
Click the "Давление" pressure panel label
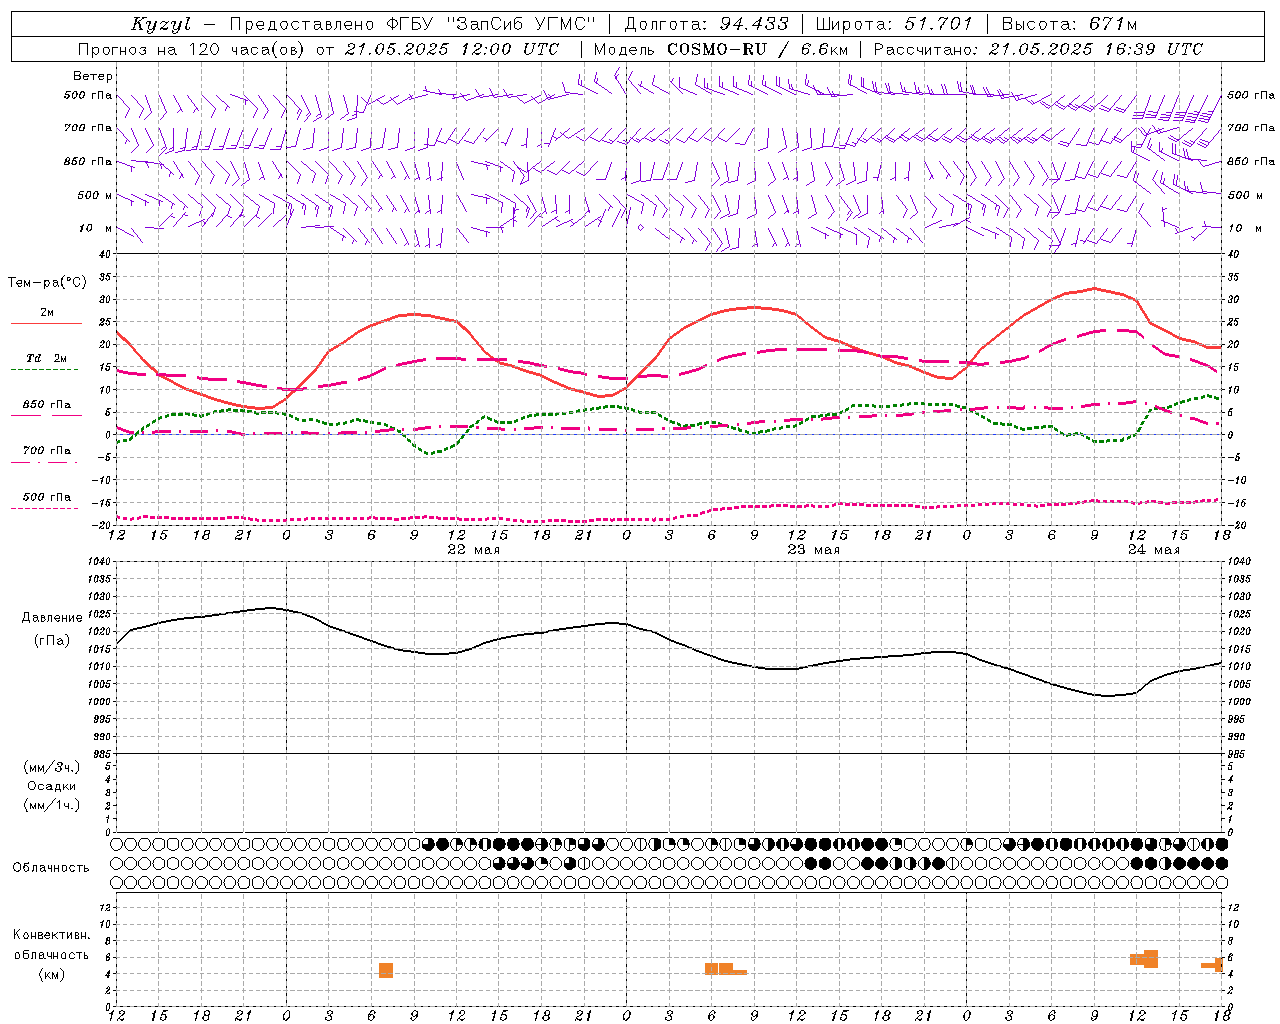point(52,618)
